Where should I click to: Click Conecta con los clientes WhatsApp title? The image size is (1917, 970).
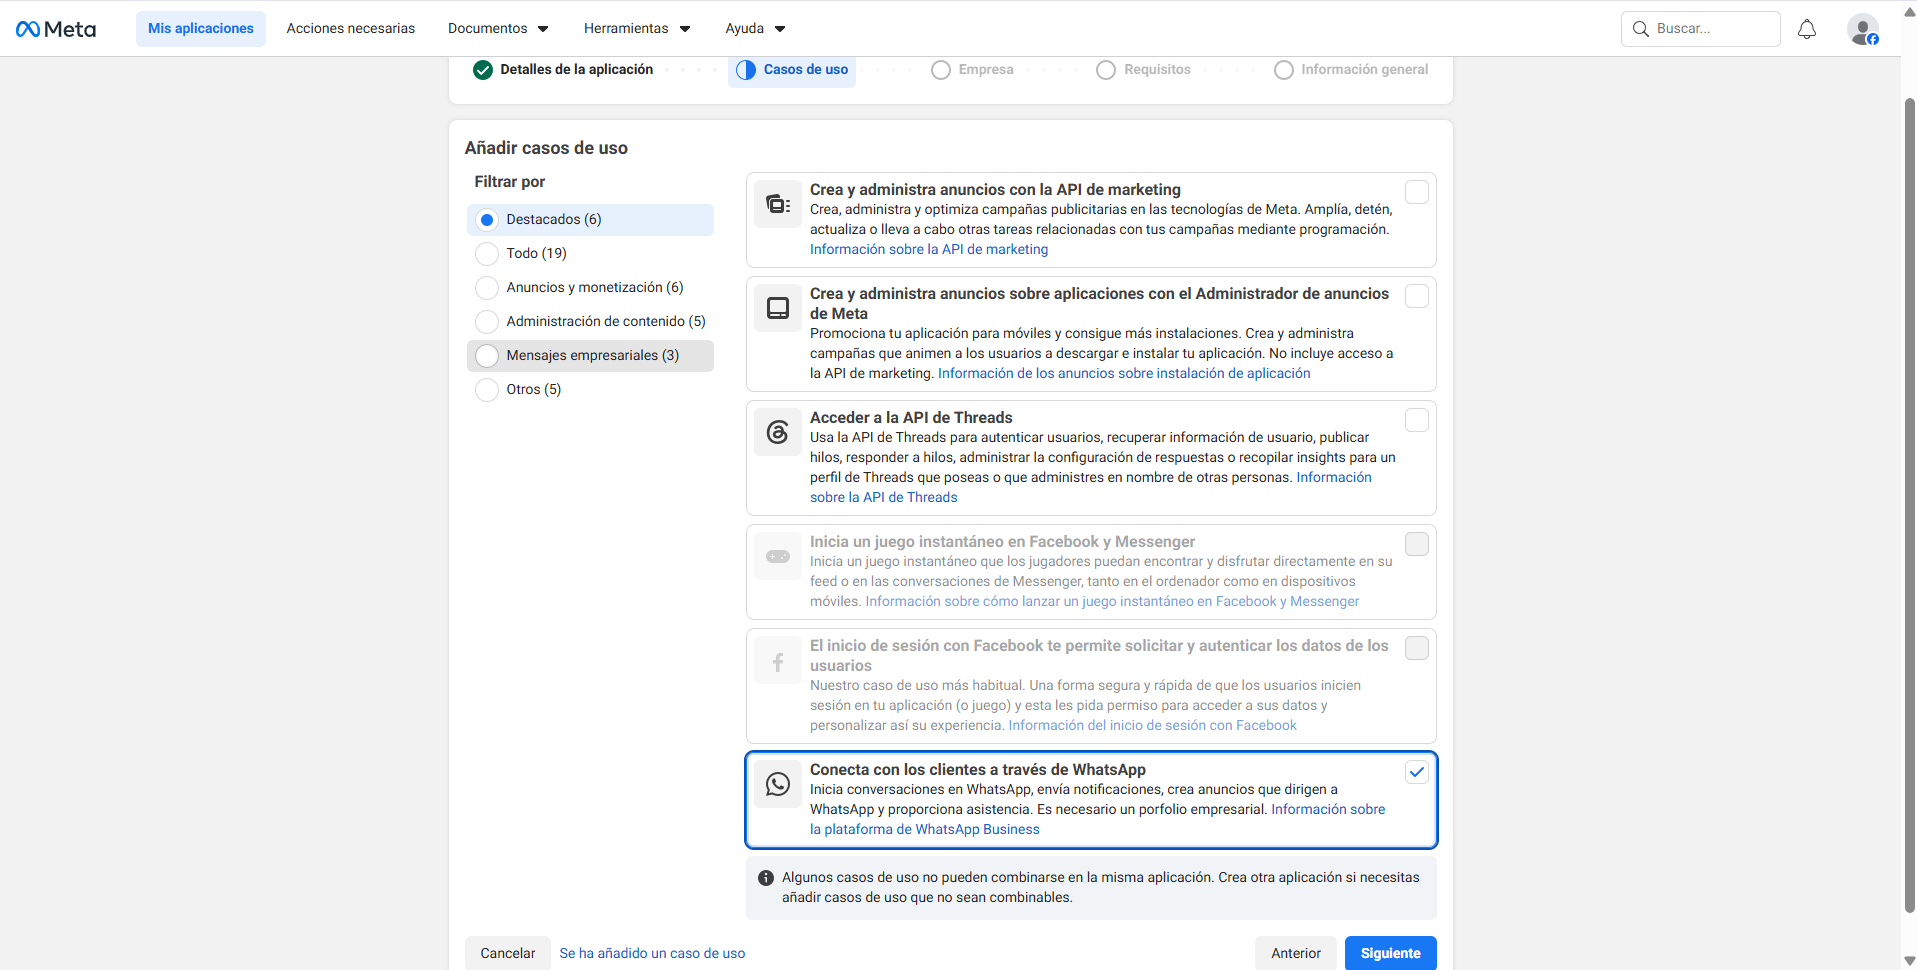tap(978, 770)
